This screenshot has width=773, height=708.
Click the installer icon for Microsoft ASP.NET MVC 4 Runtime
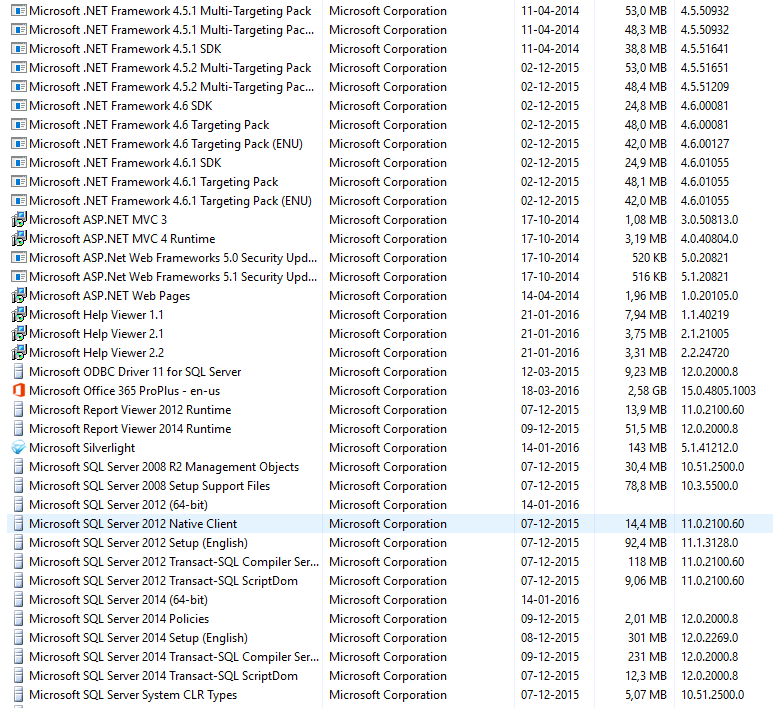(x=19, y=239)
